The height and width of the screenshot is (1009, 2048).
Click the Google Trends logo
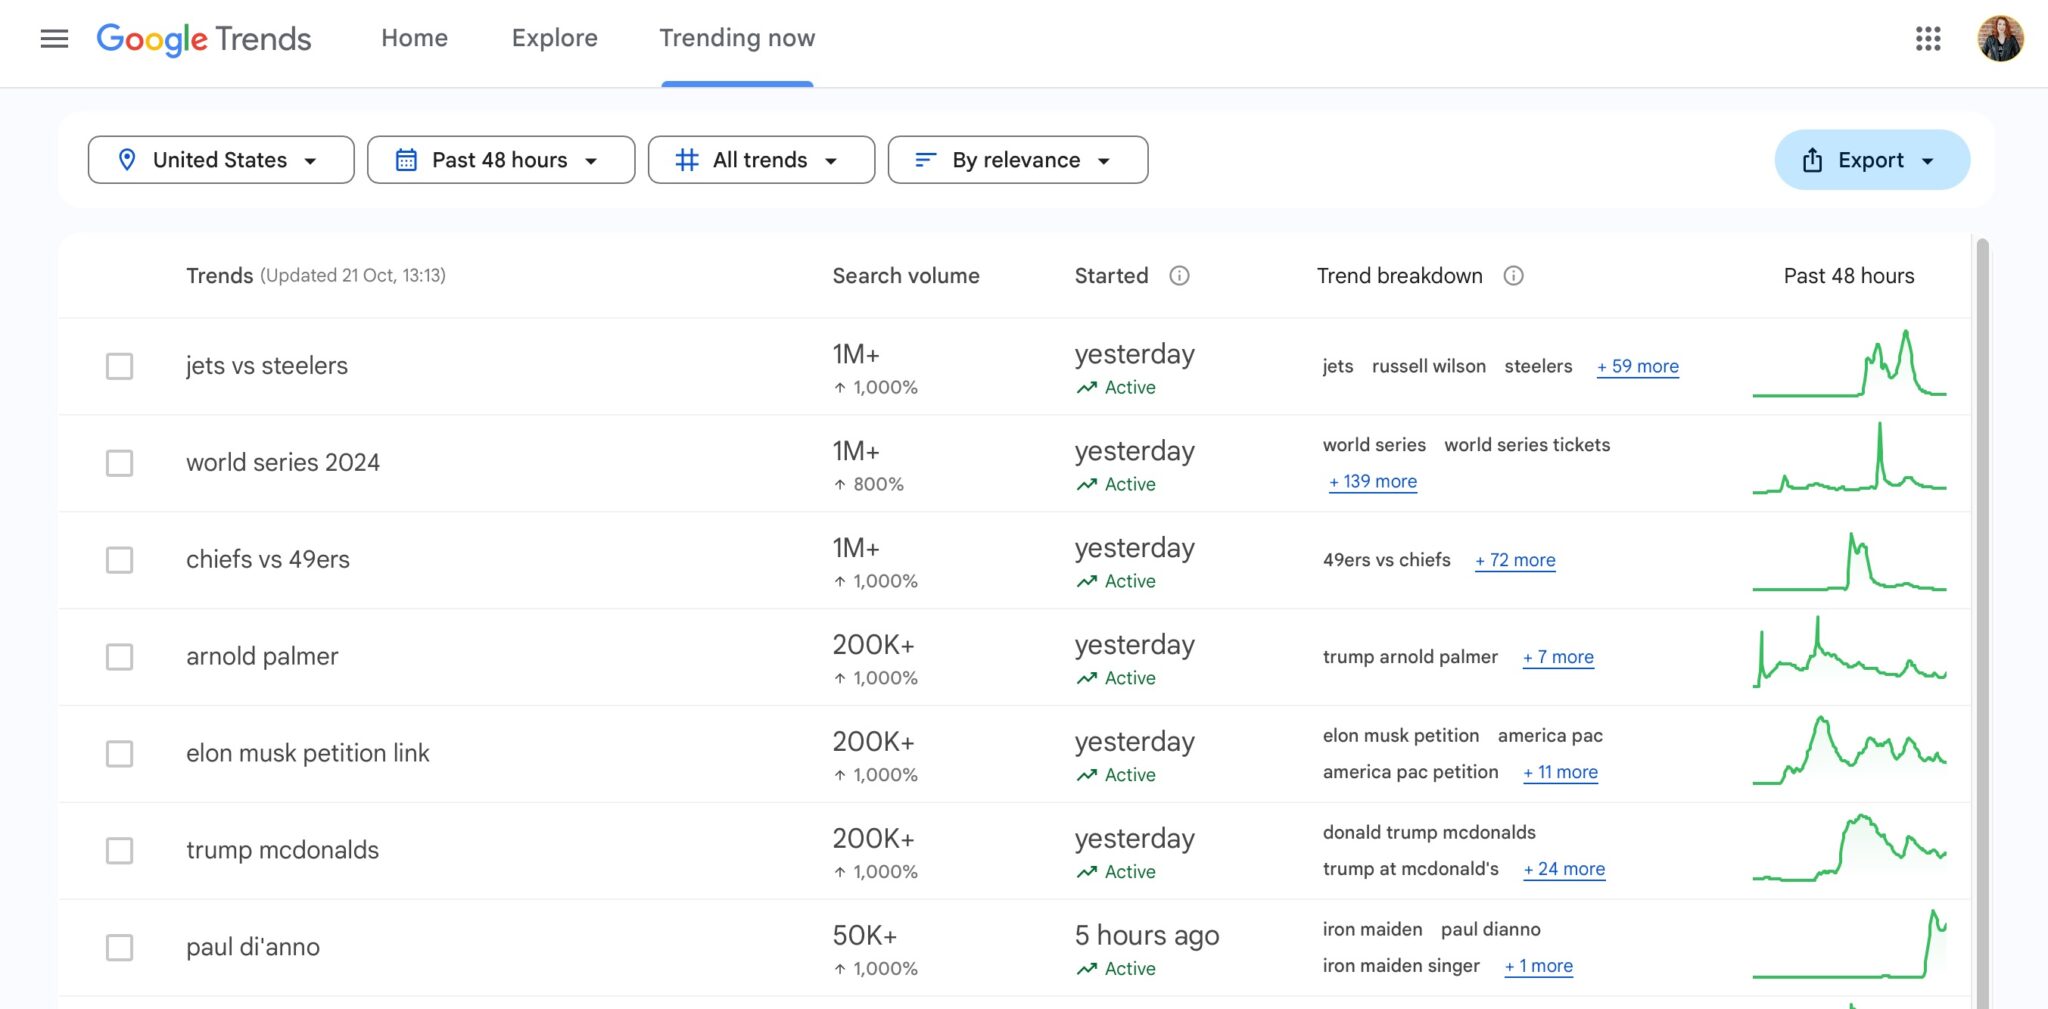point(203,38)
